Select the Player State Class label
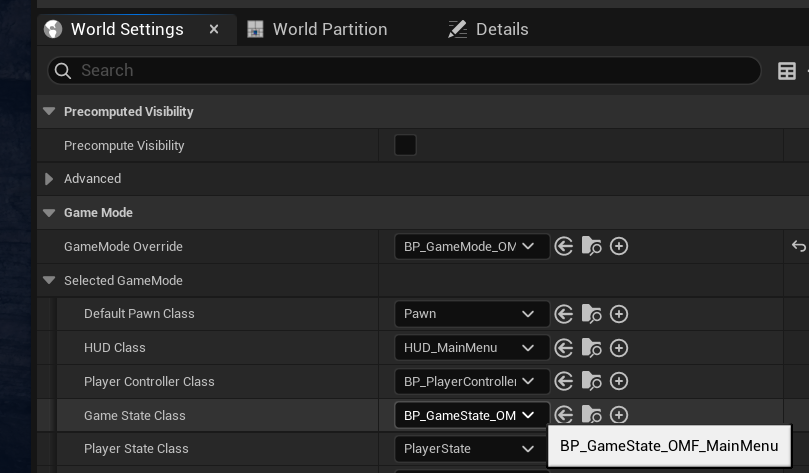Viewport: 809px width, 473px height. tap(136, 449)
